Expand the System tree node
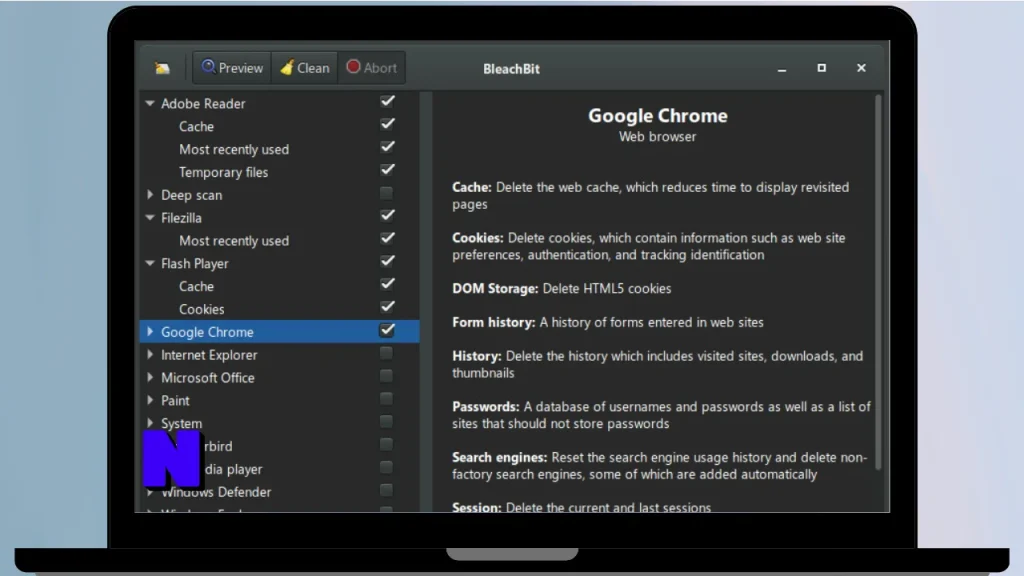Viewport: 1024px width, 576px height. pos(150,423)
